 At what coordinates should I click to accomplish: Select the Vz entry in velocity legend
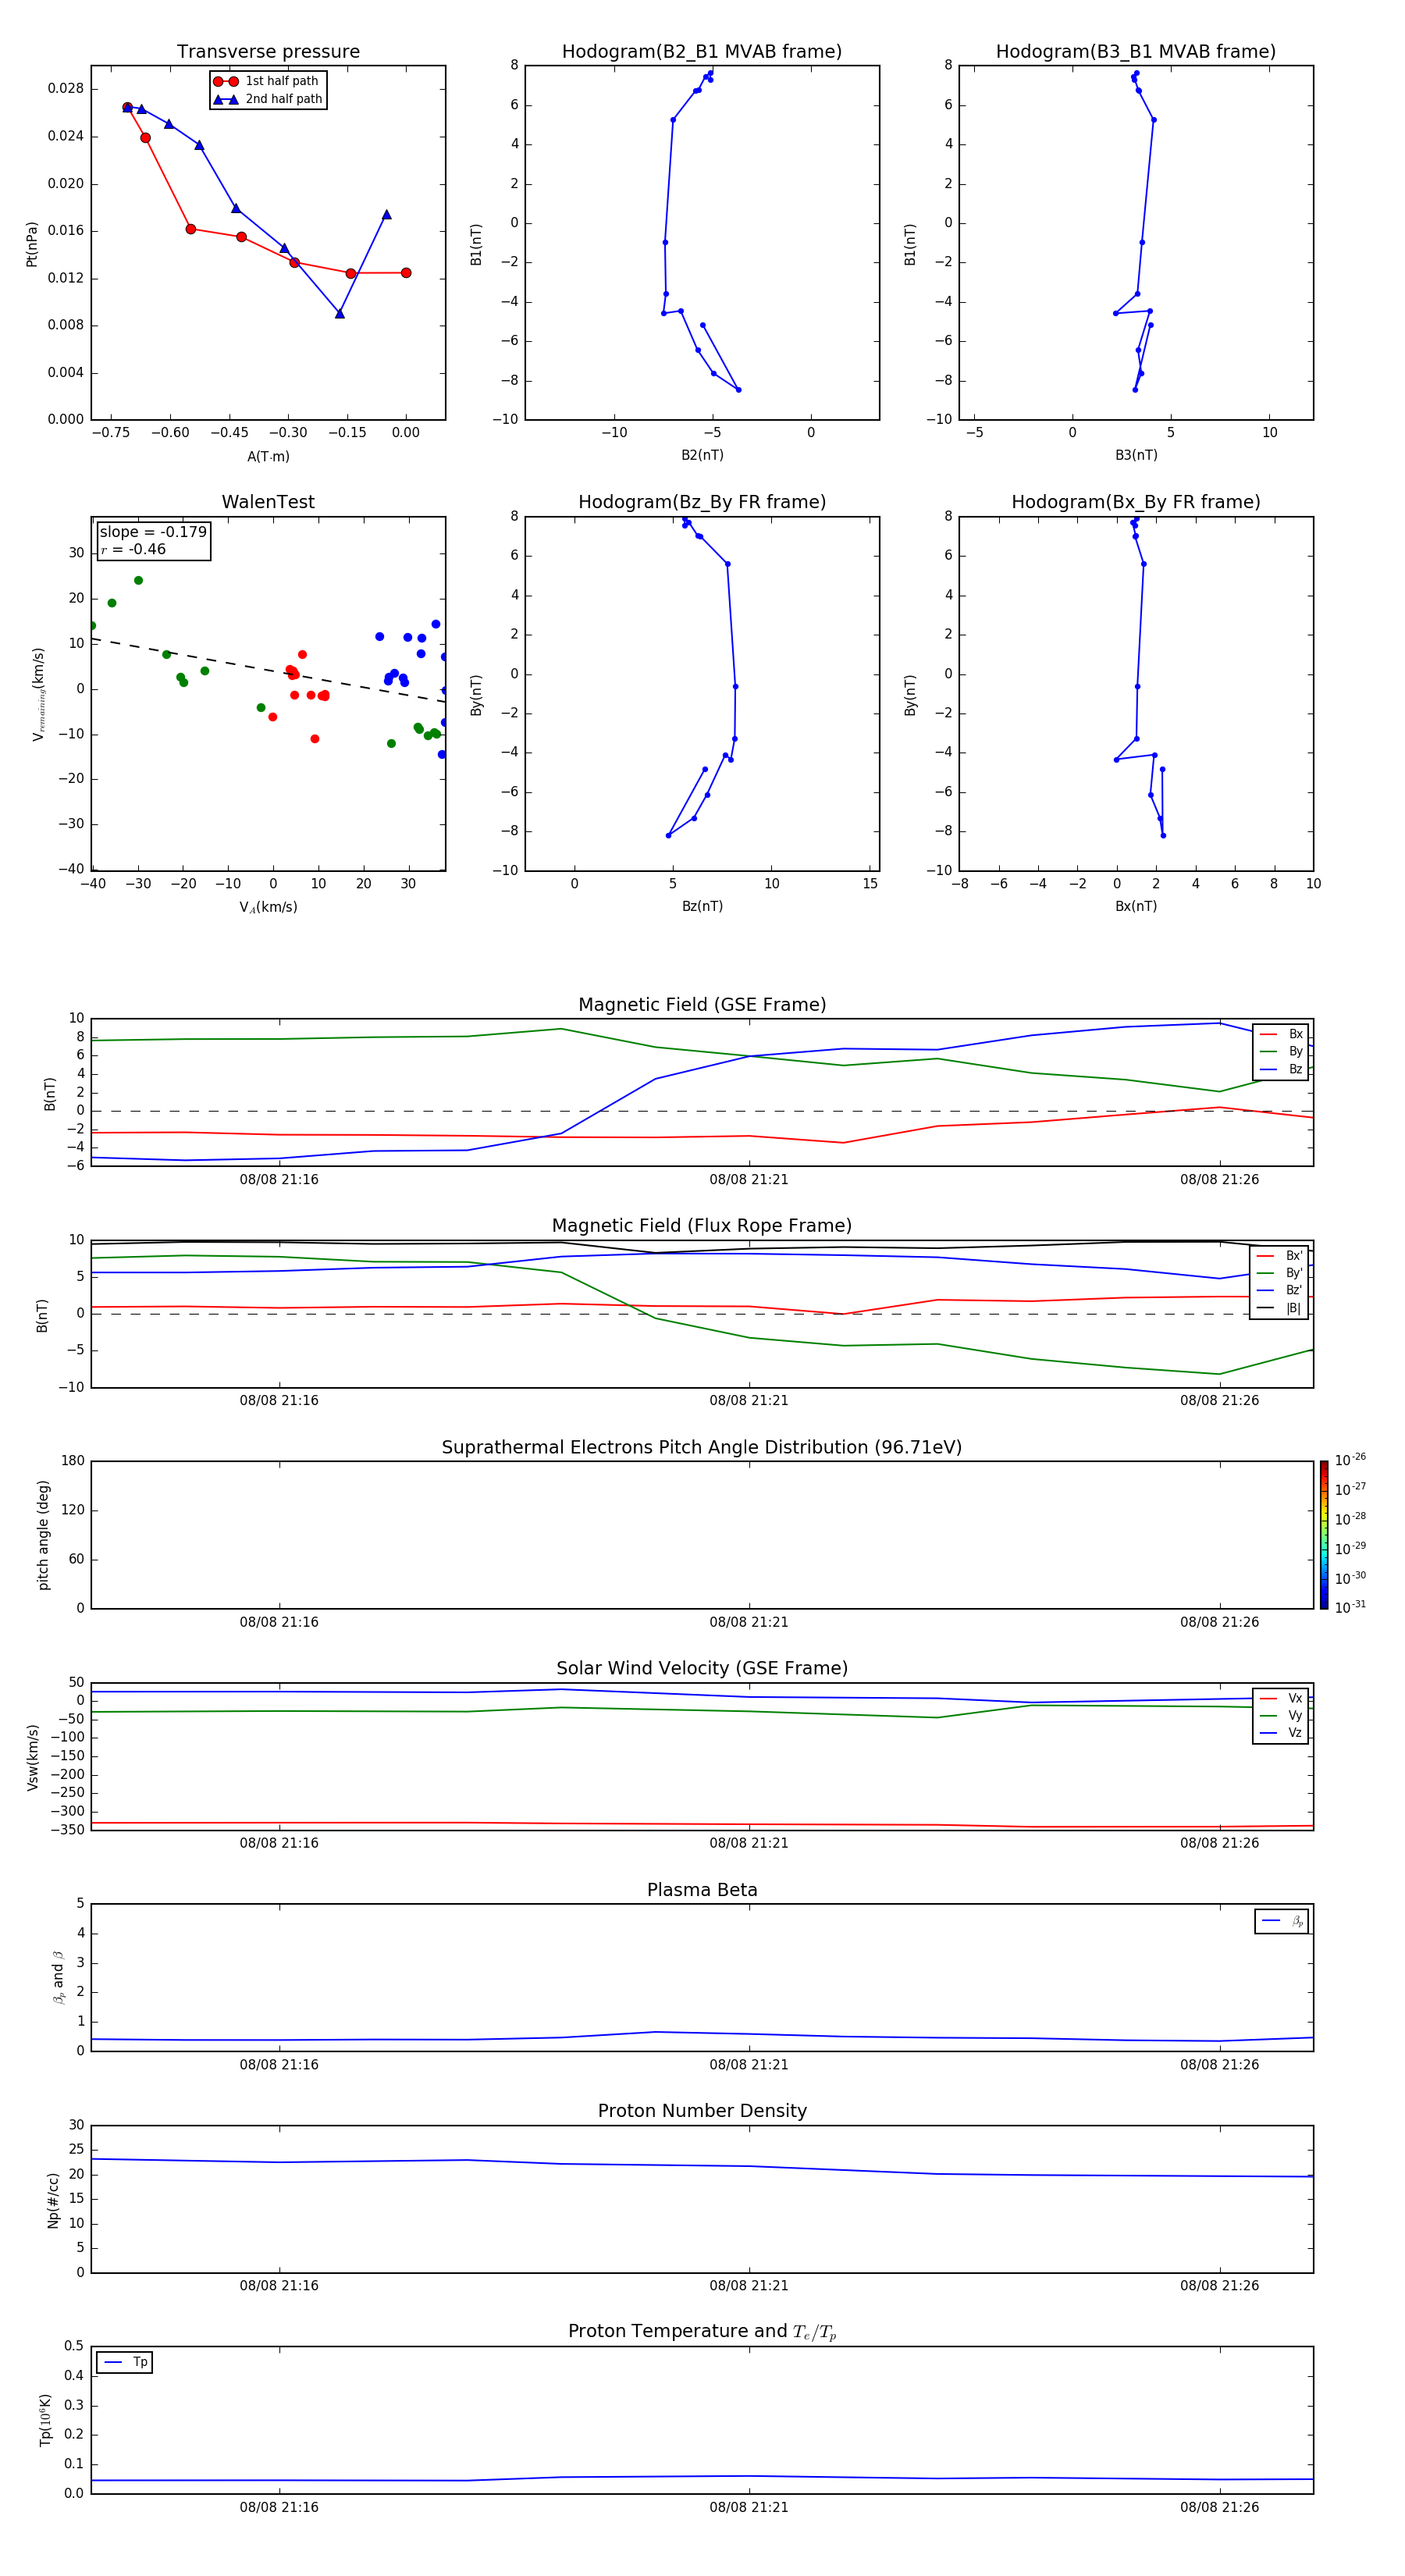tap(1281, 1732)
